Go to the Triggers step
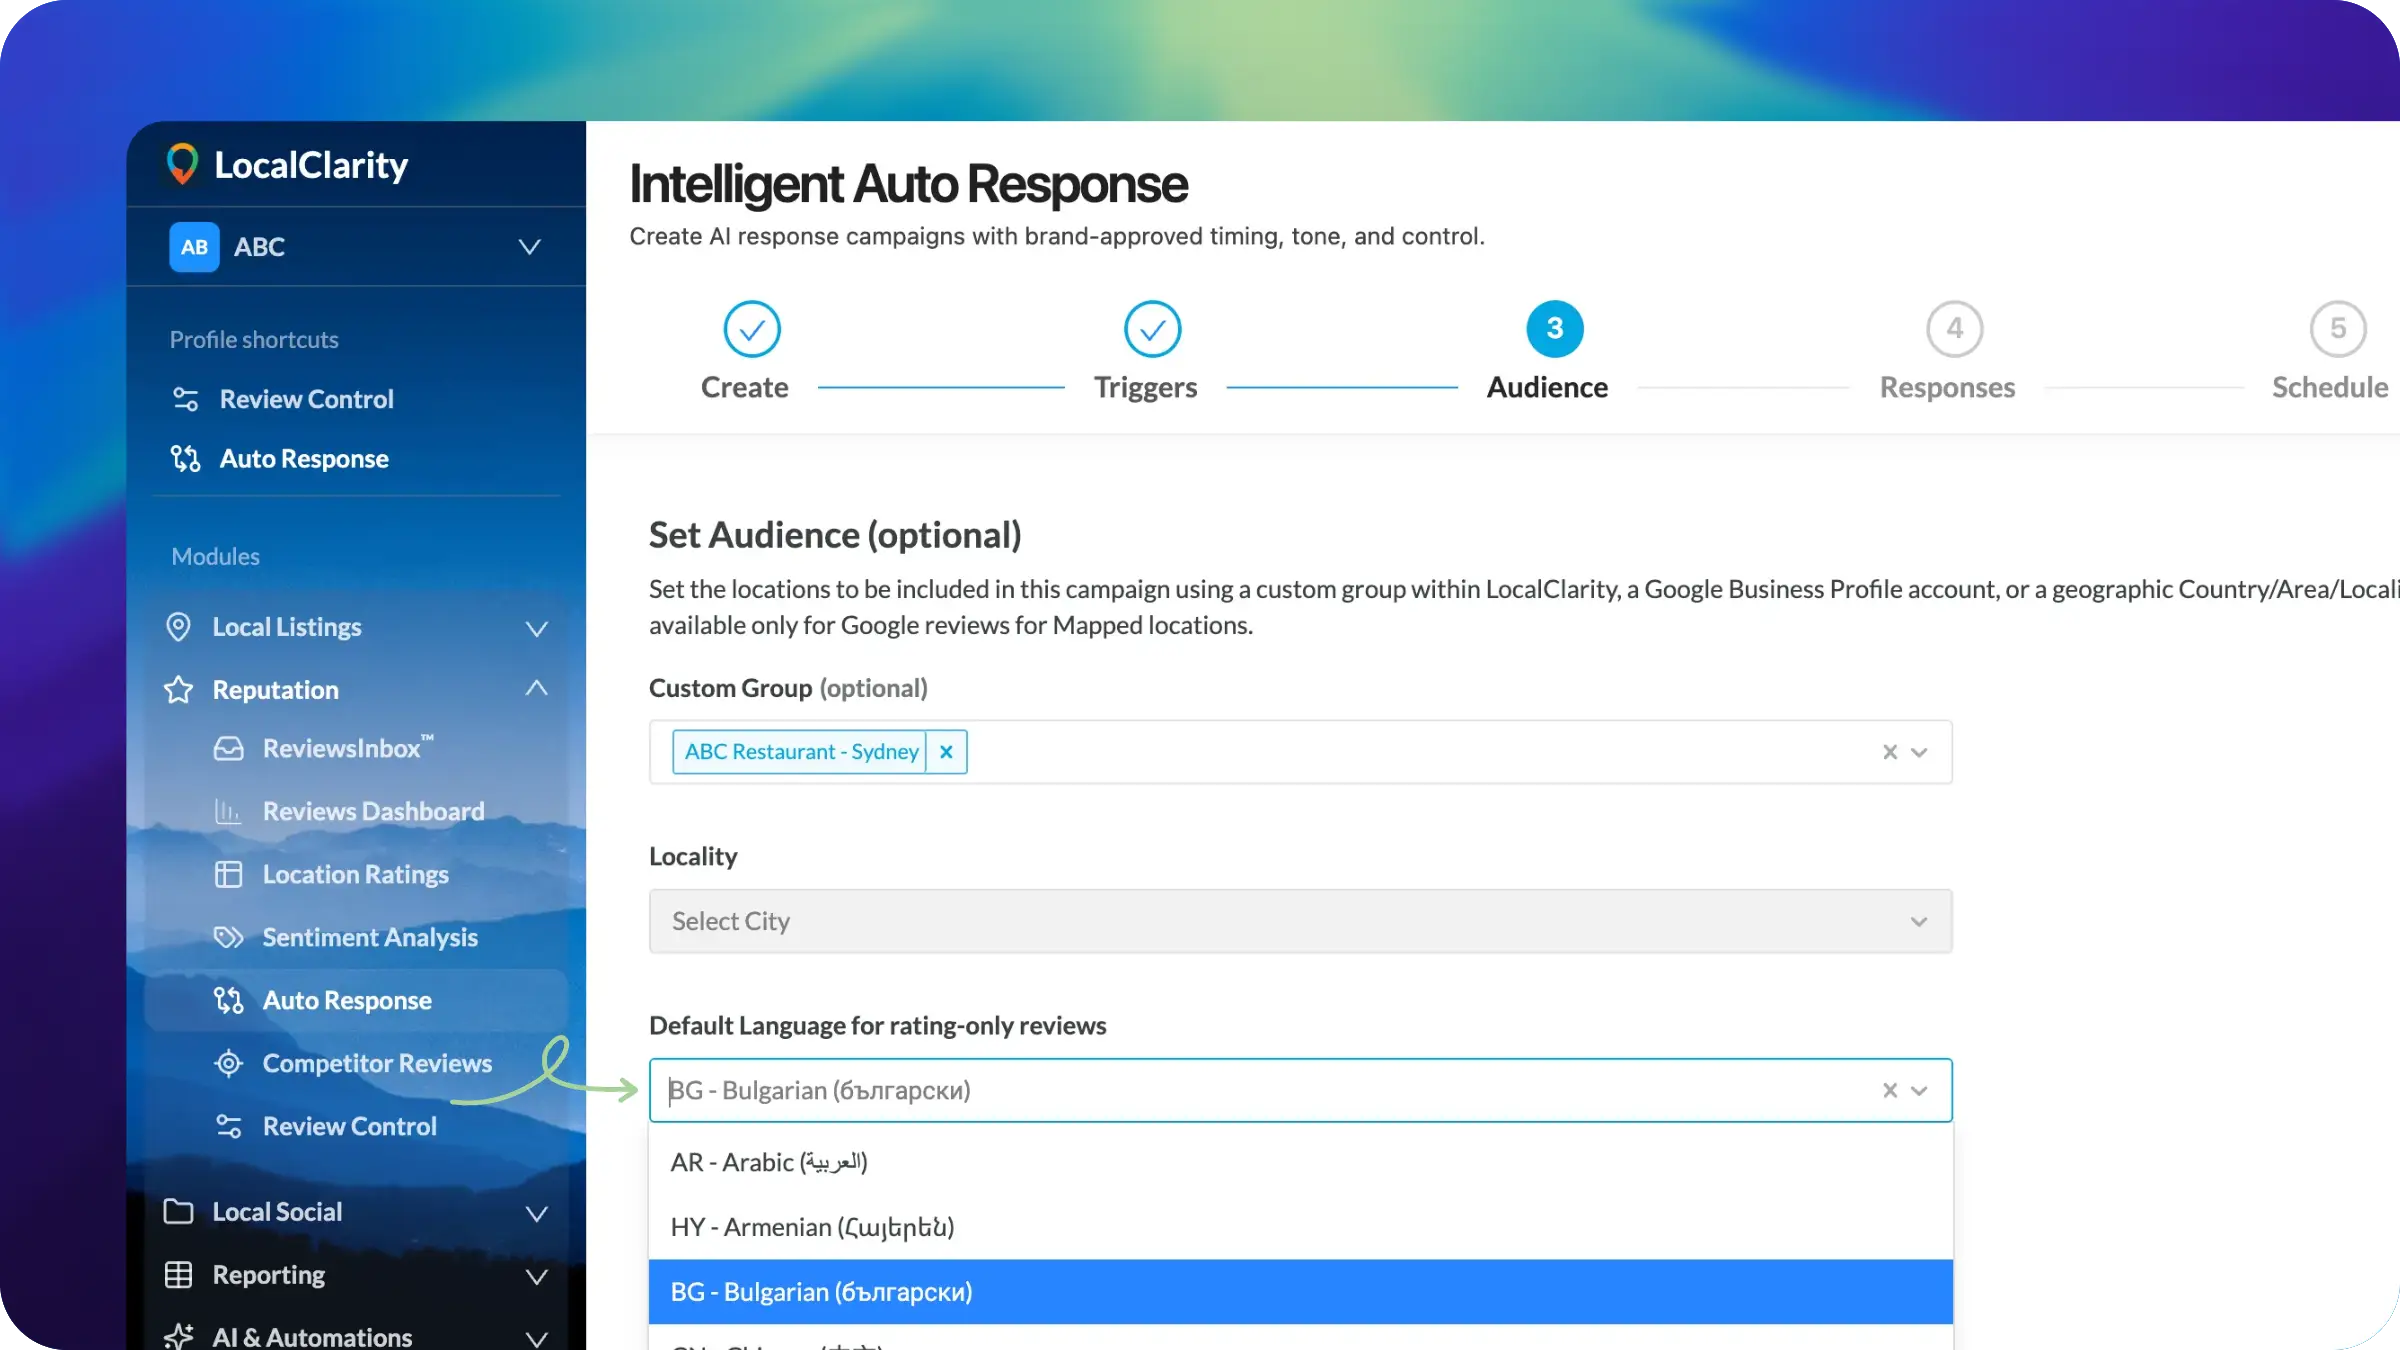This screenshot has height=1350, width=2400. click(1152, 329)
